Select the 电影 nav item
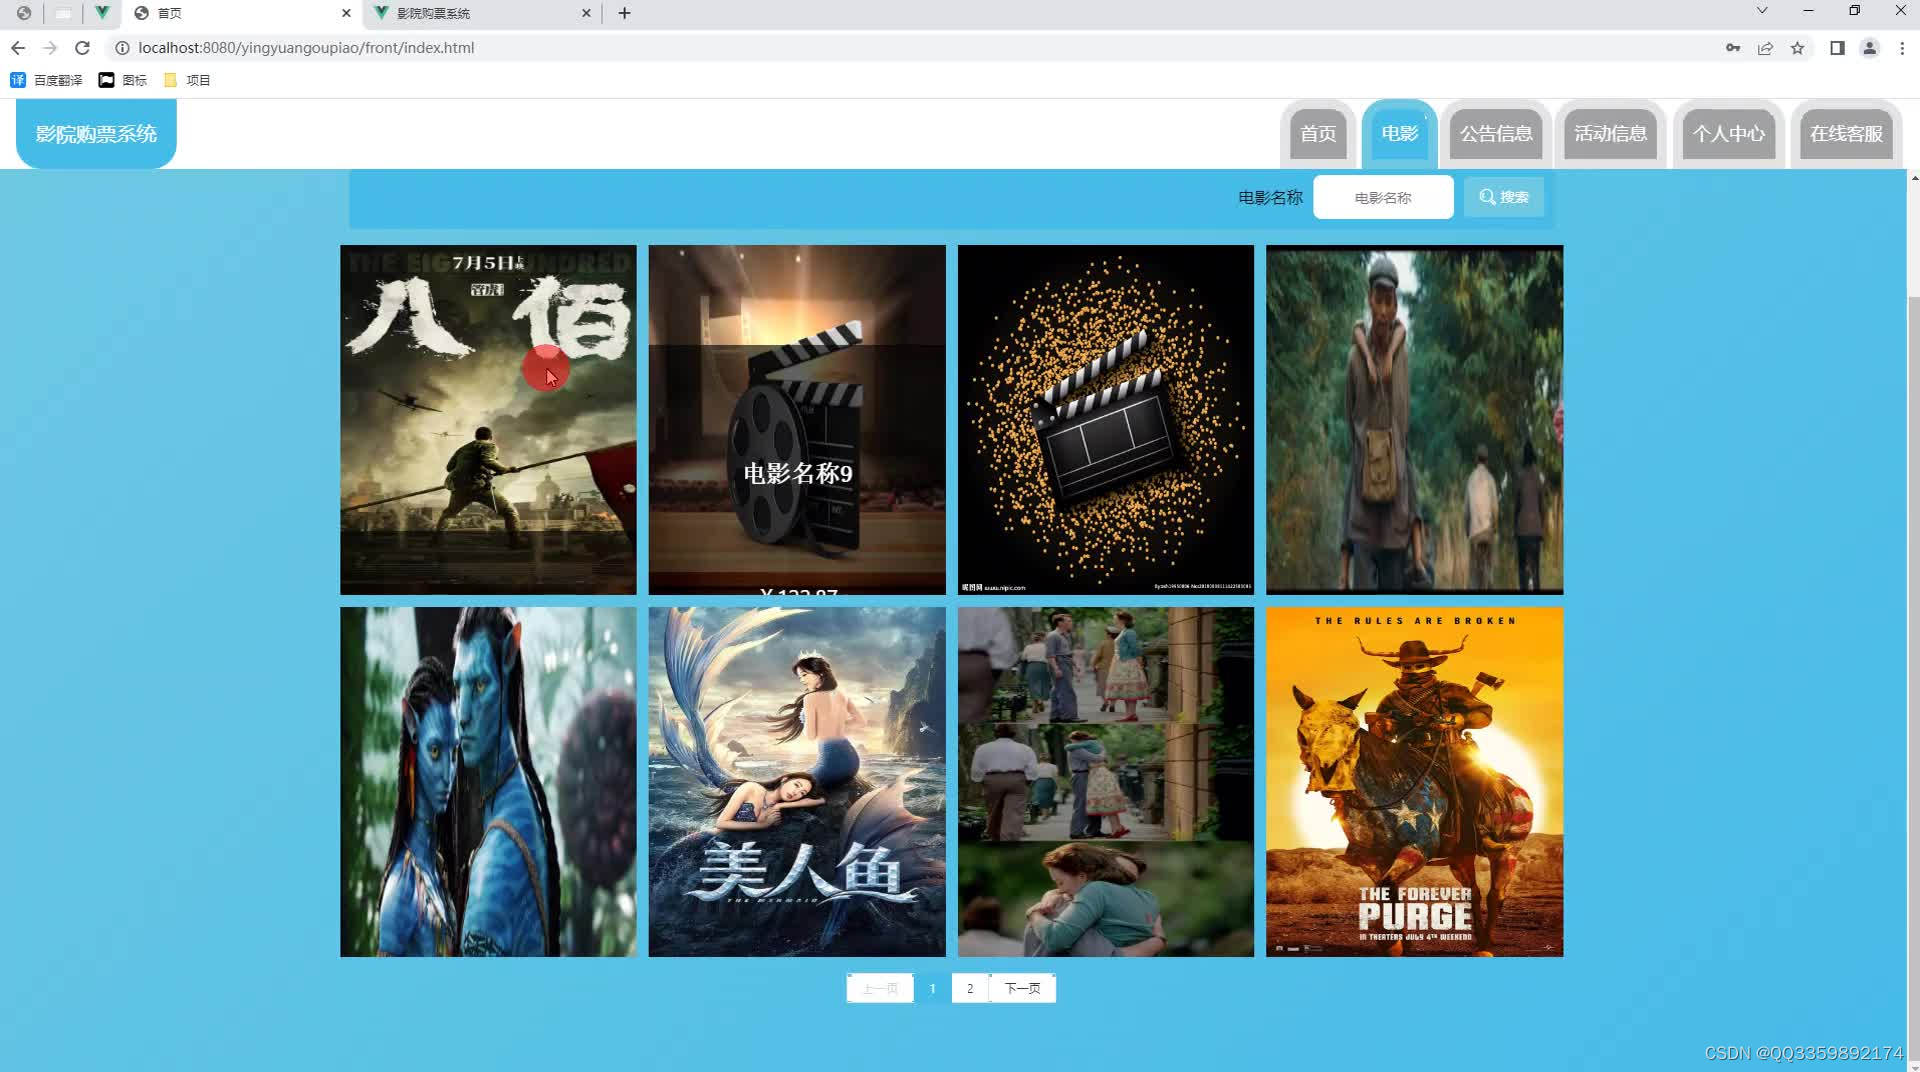Screen dimensions: 1920x1072 pos(1399,134)
